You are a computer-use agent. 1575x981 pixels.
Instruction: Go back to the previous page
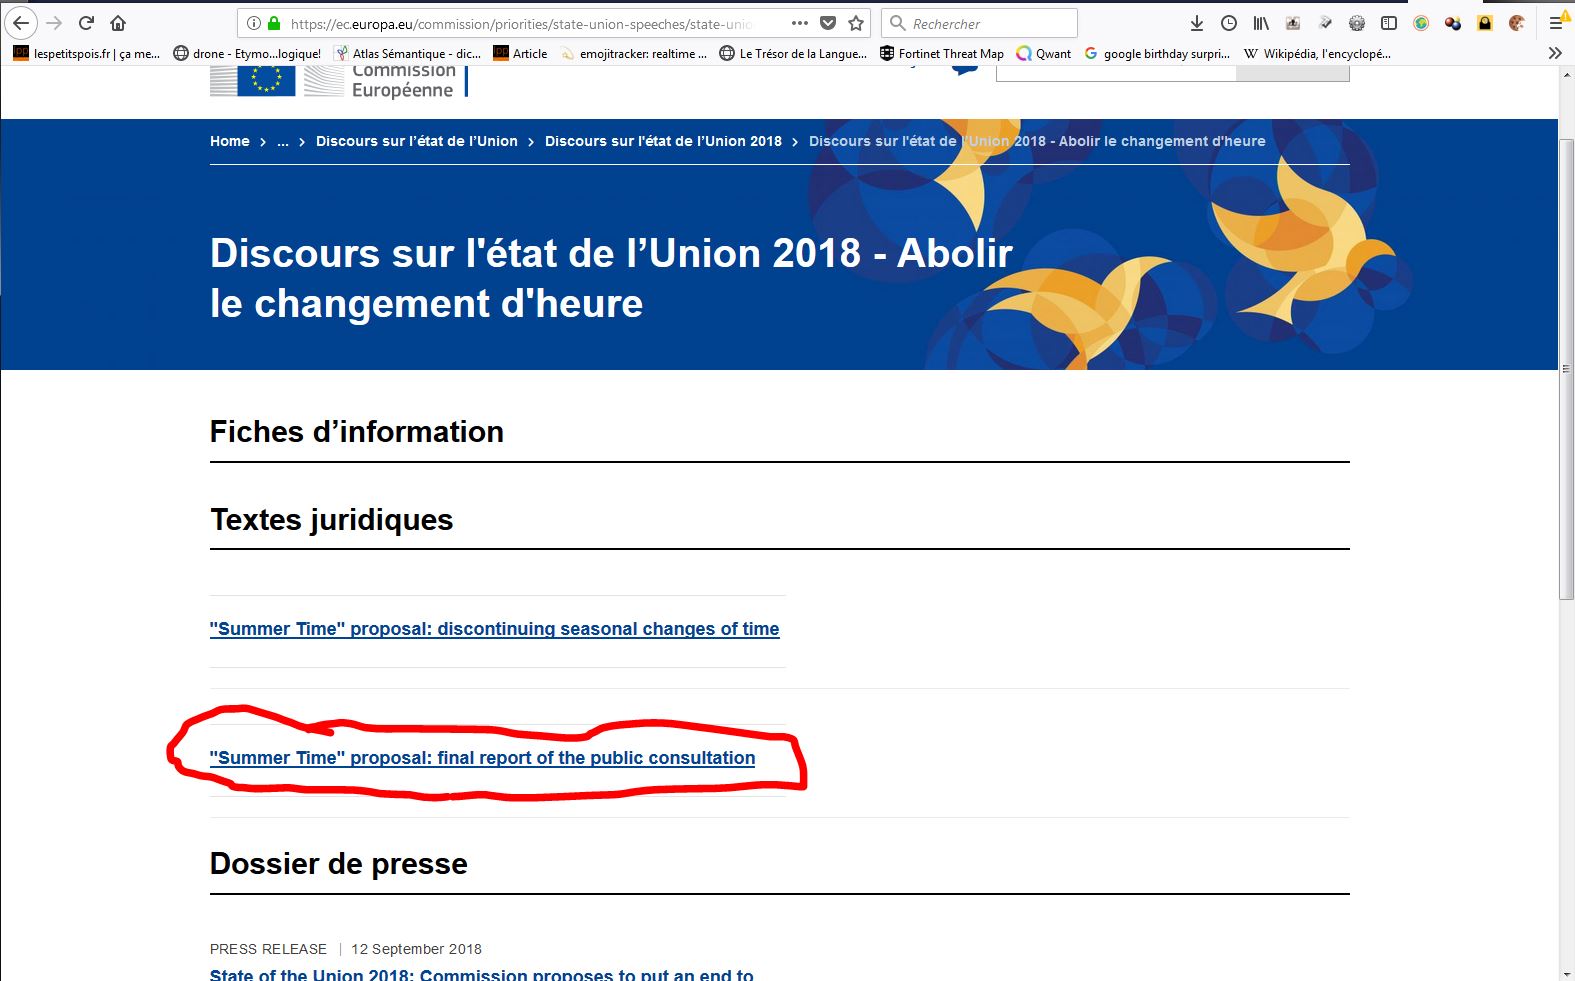tap(21, 23)
